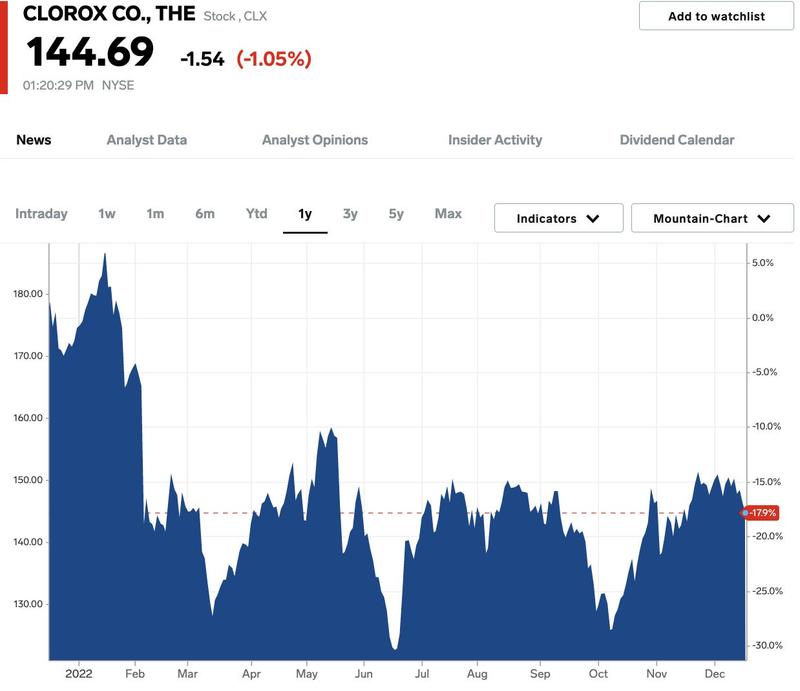The width and height of the screenshot is (800, 691).
Task: Switch to Analyst Data tab
Action: [147, 140]
